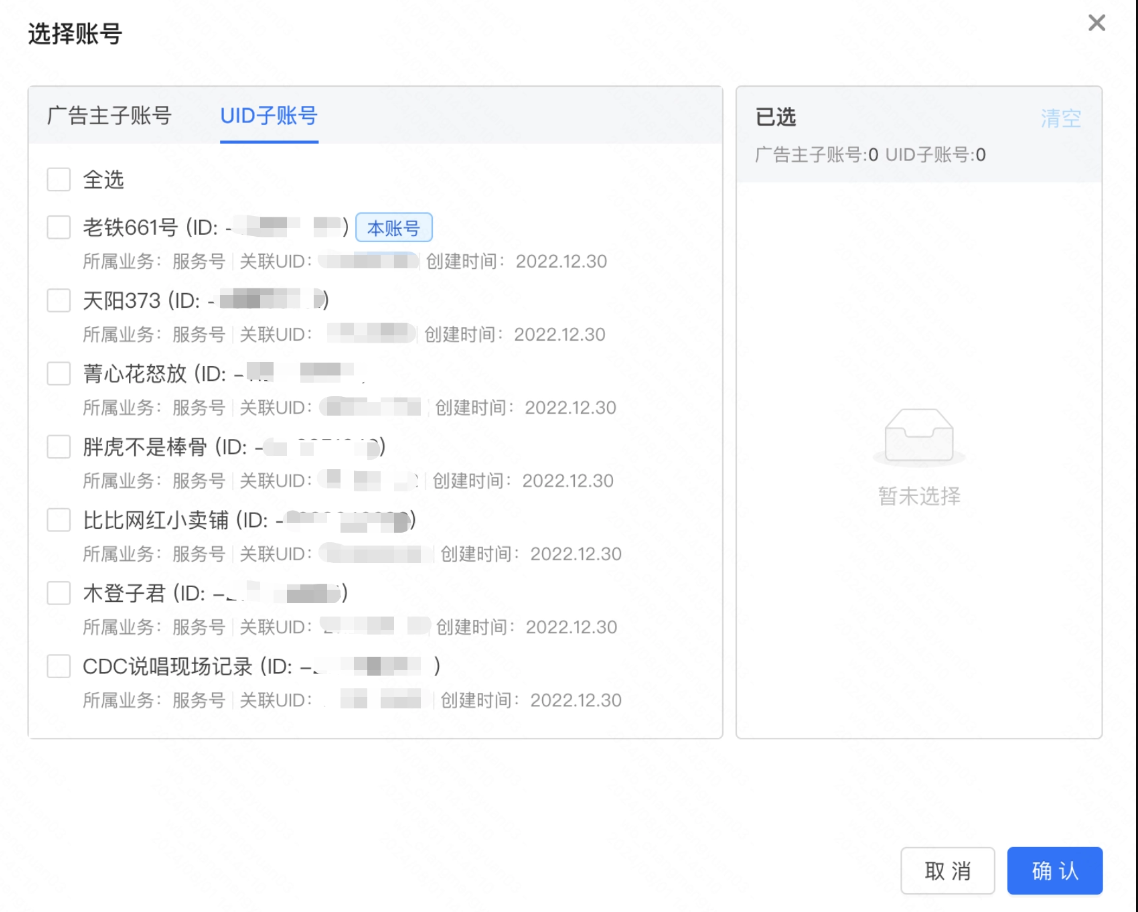
Task: Select the 菁心花怒放 checkbox
Action: pyautogui.click(x=58, y=373)
